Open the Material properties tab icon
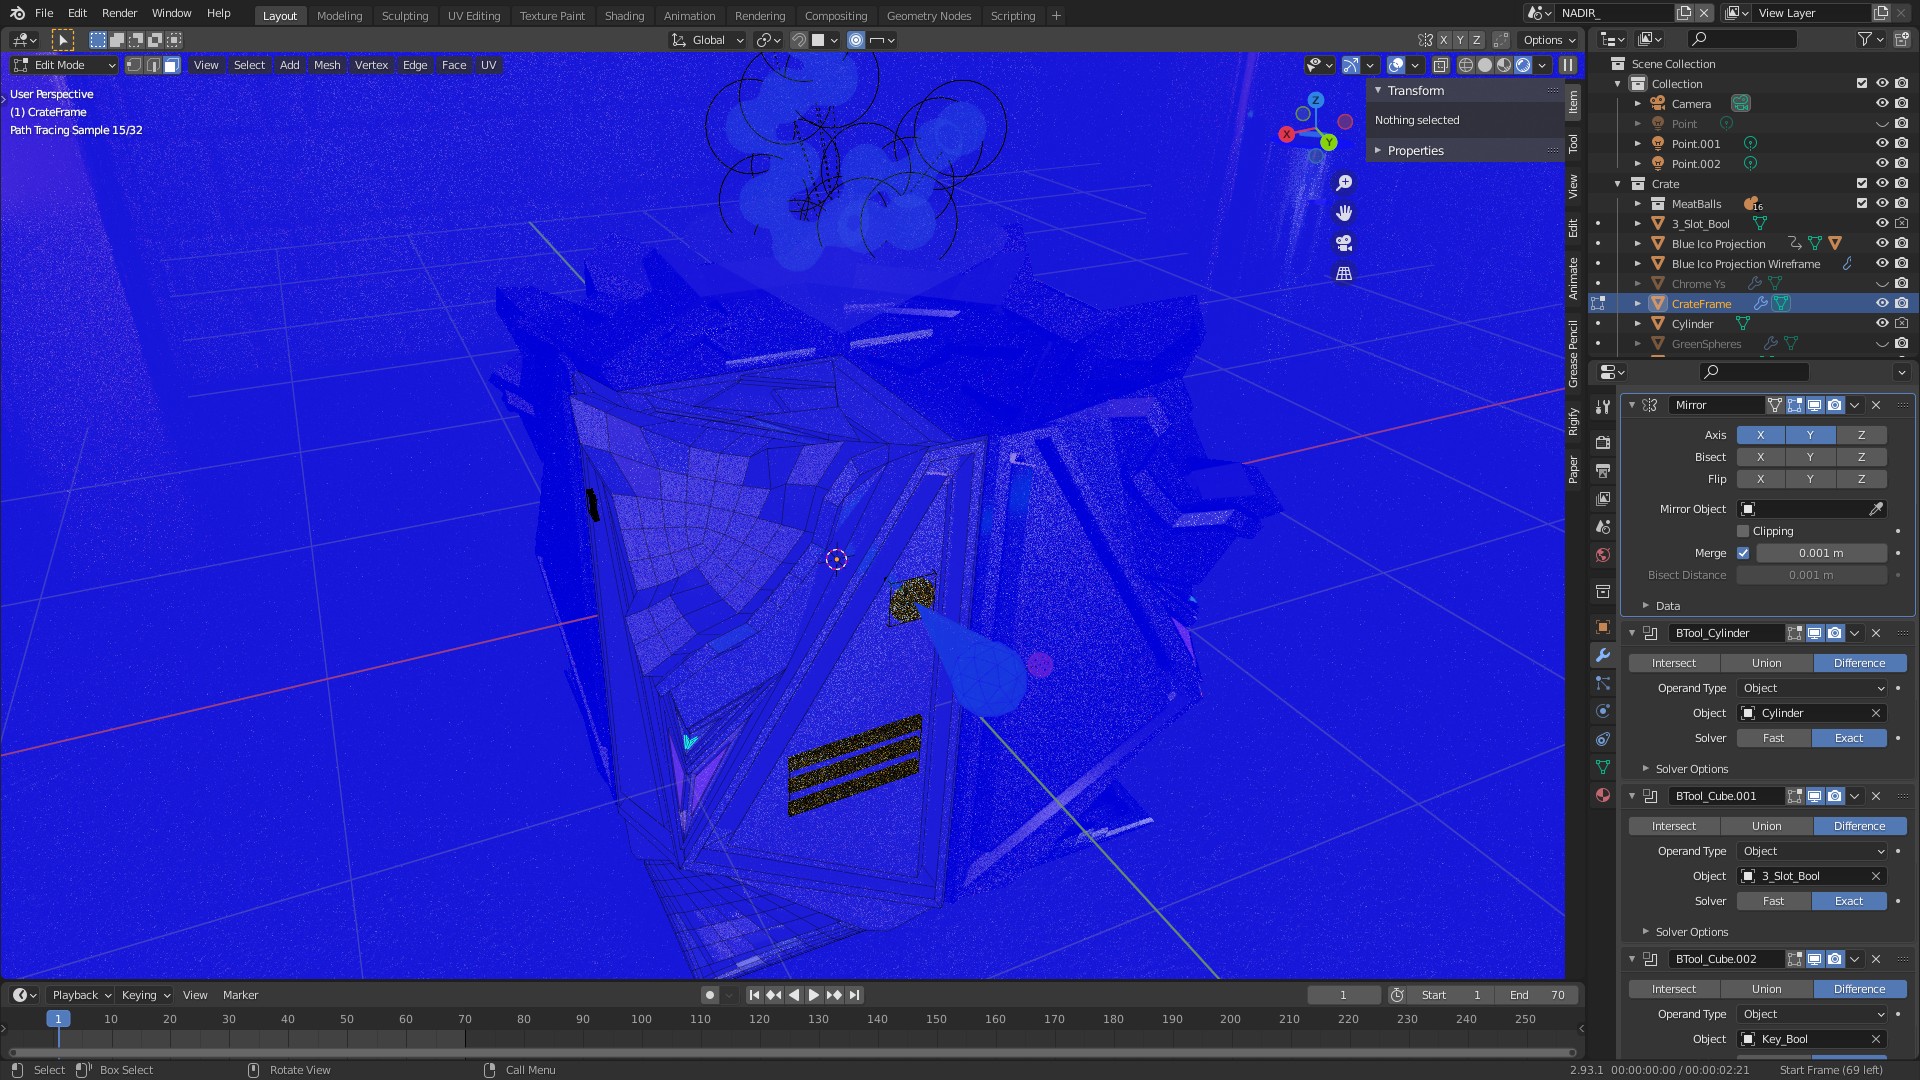Viewport: 1920px width, 1080px height. pos(1603,795)
